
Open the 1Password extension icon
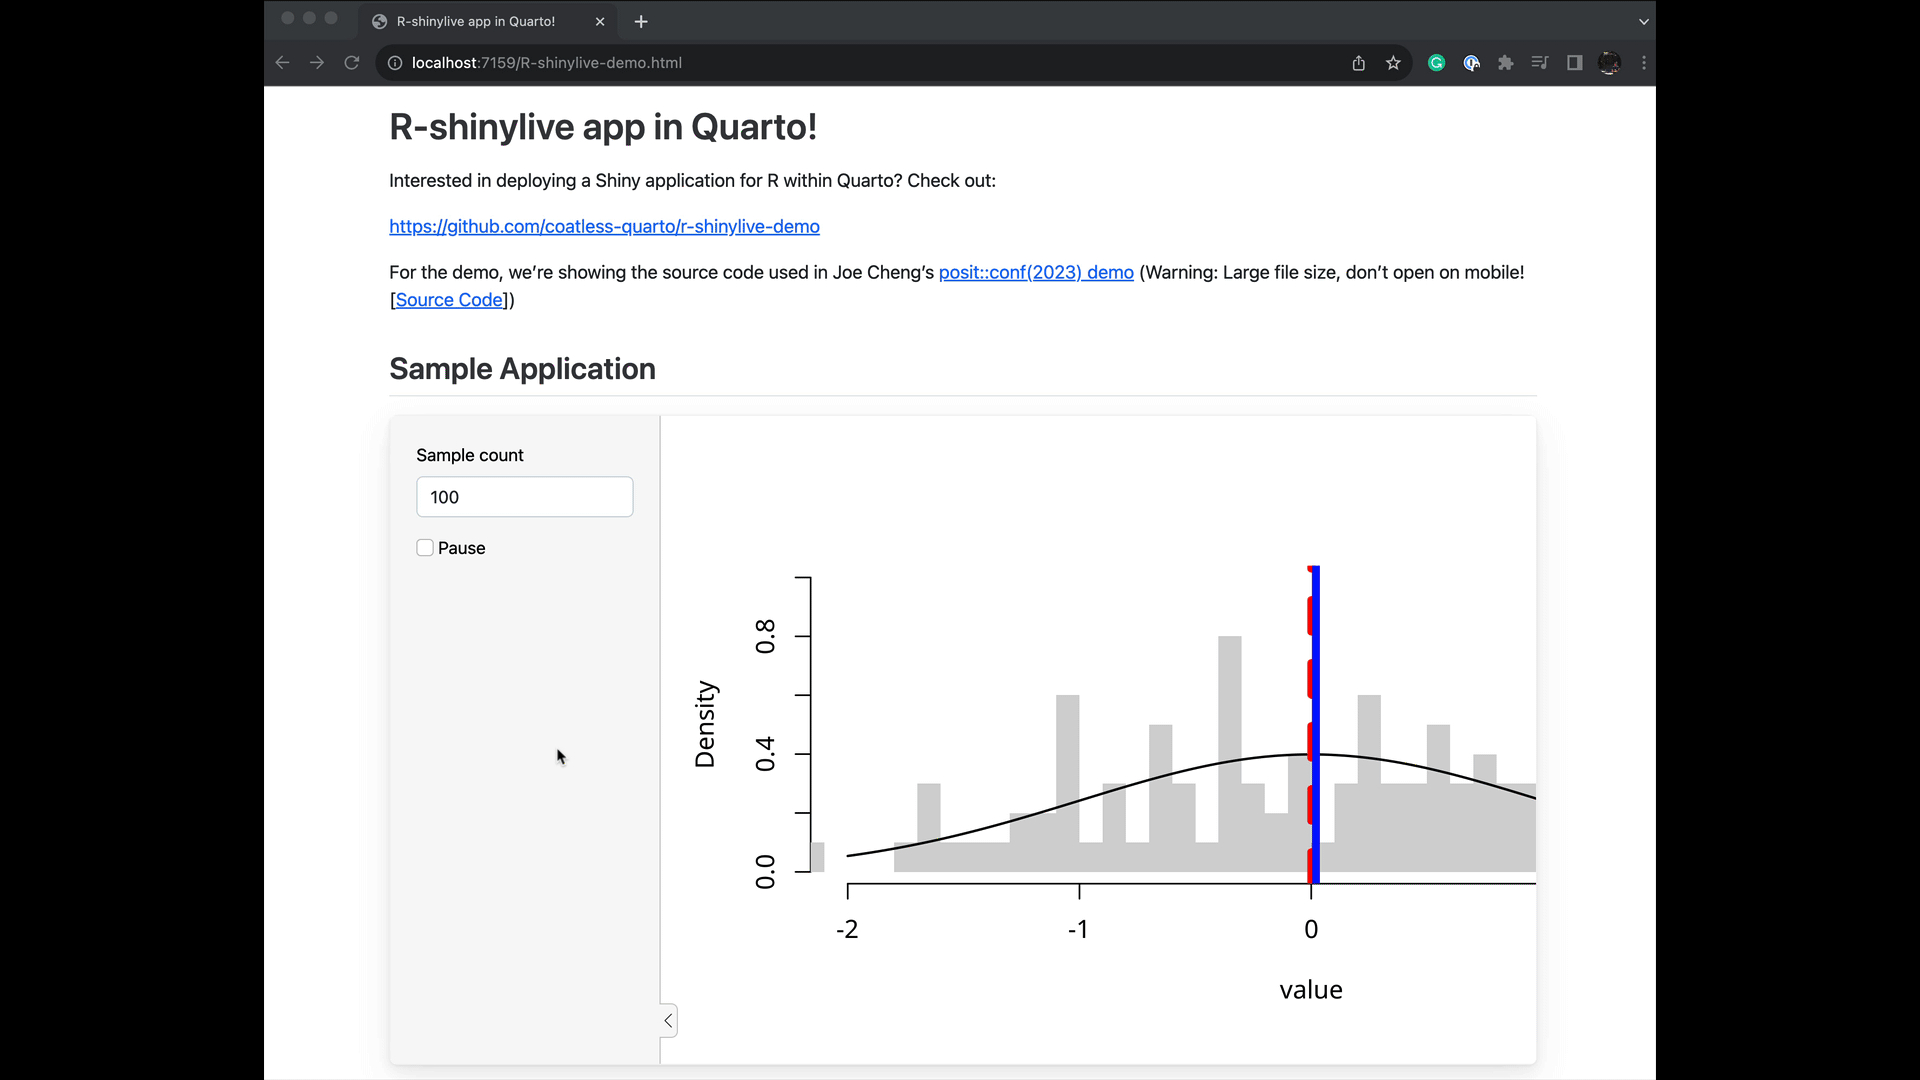[x=1471, y=63]
